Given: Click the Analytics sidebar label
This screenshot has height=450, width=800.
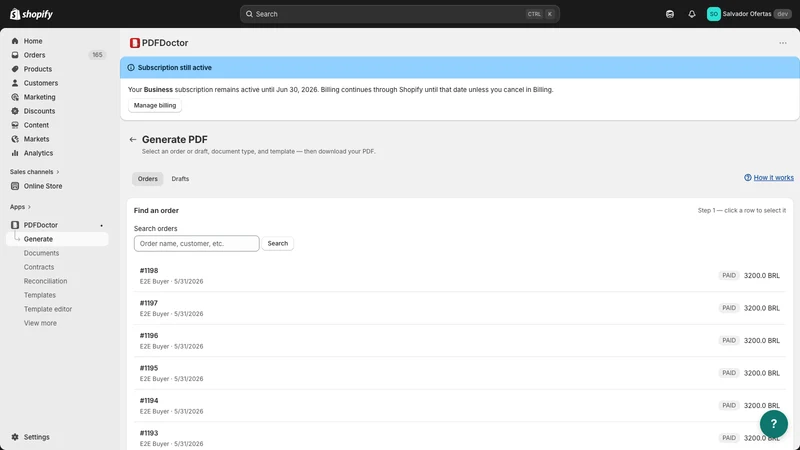Looking at the screenshot, I should click(38, 153).
